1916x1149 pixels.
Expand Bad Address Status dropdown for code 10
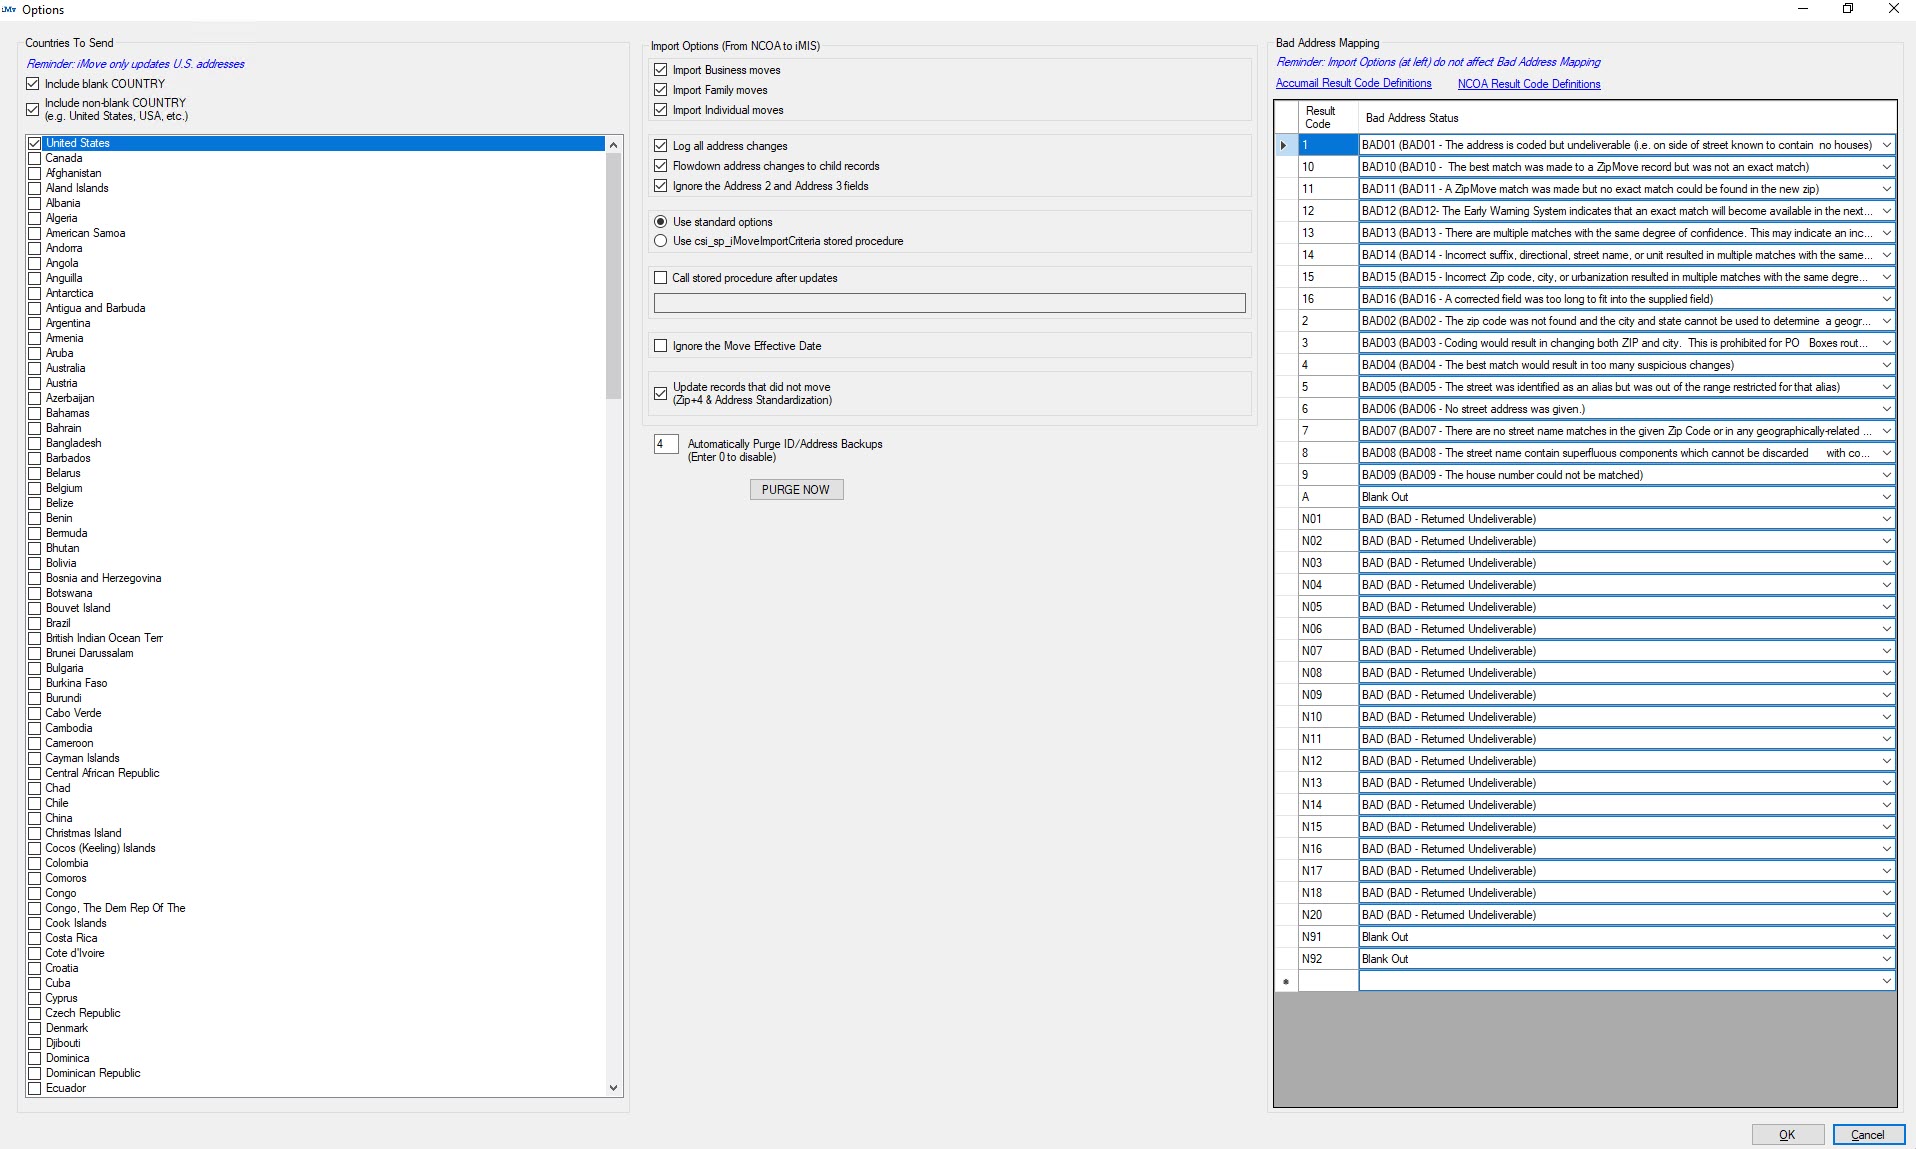pyautogui.click(x=1886, y=167)
